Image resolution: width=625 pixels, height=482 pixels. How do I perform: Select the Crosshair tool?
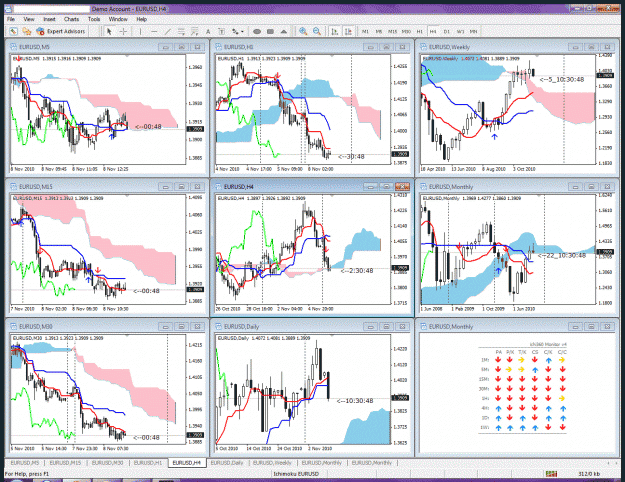[124, 31]
